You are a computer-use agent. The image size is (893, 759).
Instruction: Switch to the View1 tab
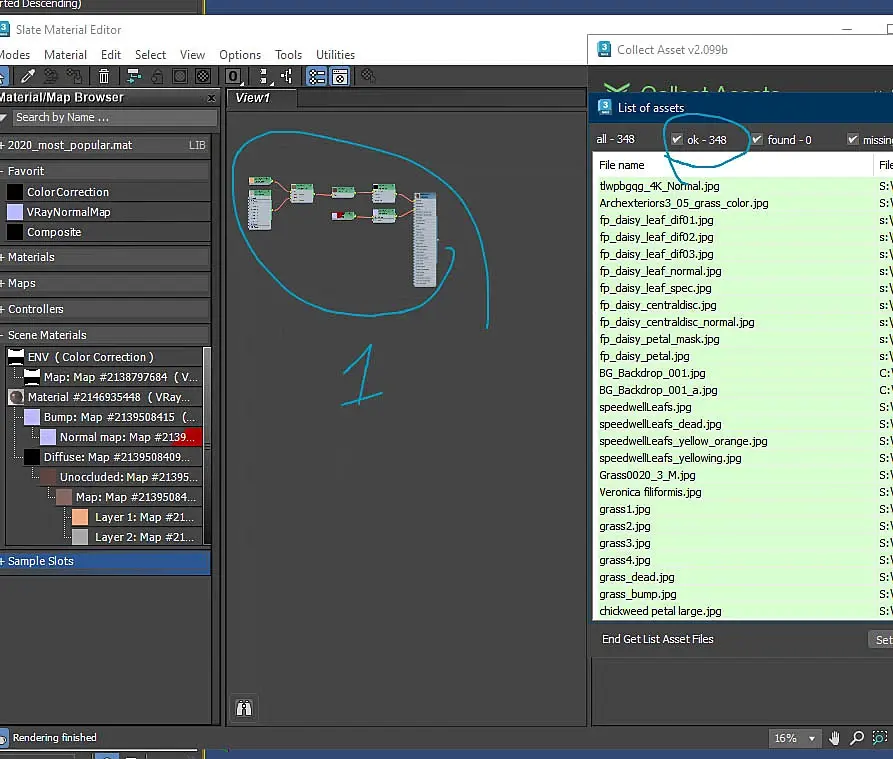253,98
